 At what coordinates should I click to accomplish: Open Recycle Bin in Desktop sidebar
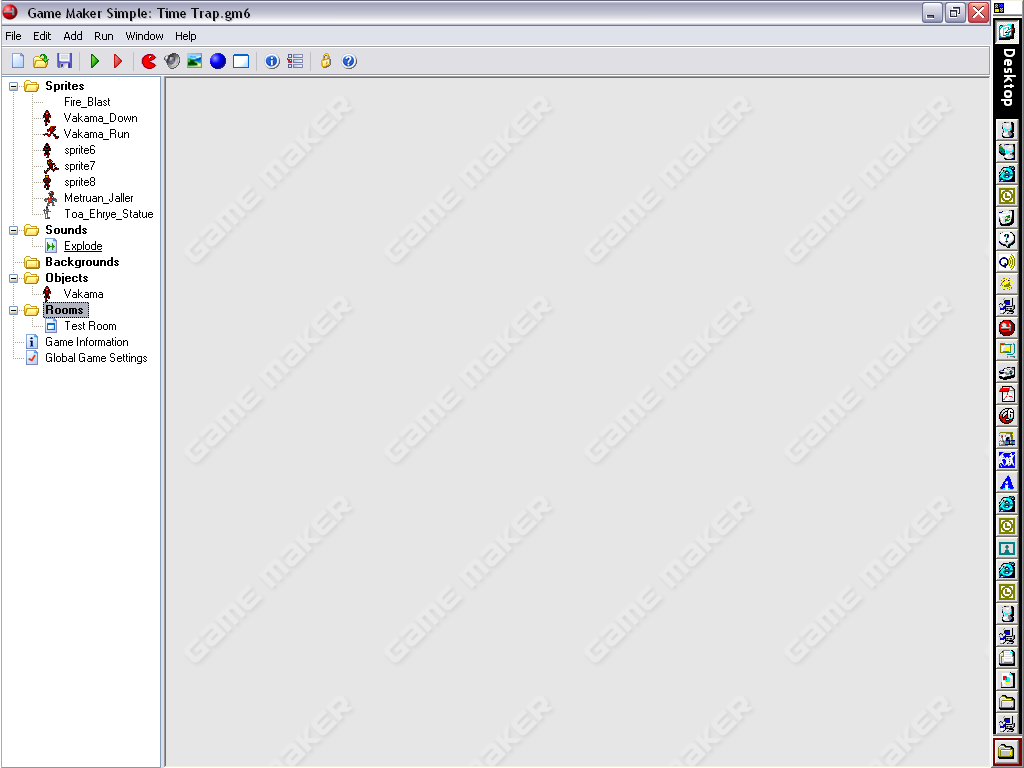point(1007,217)
